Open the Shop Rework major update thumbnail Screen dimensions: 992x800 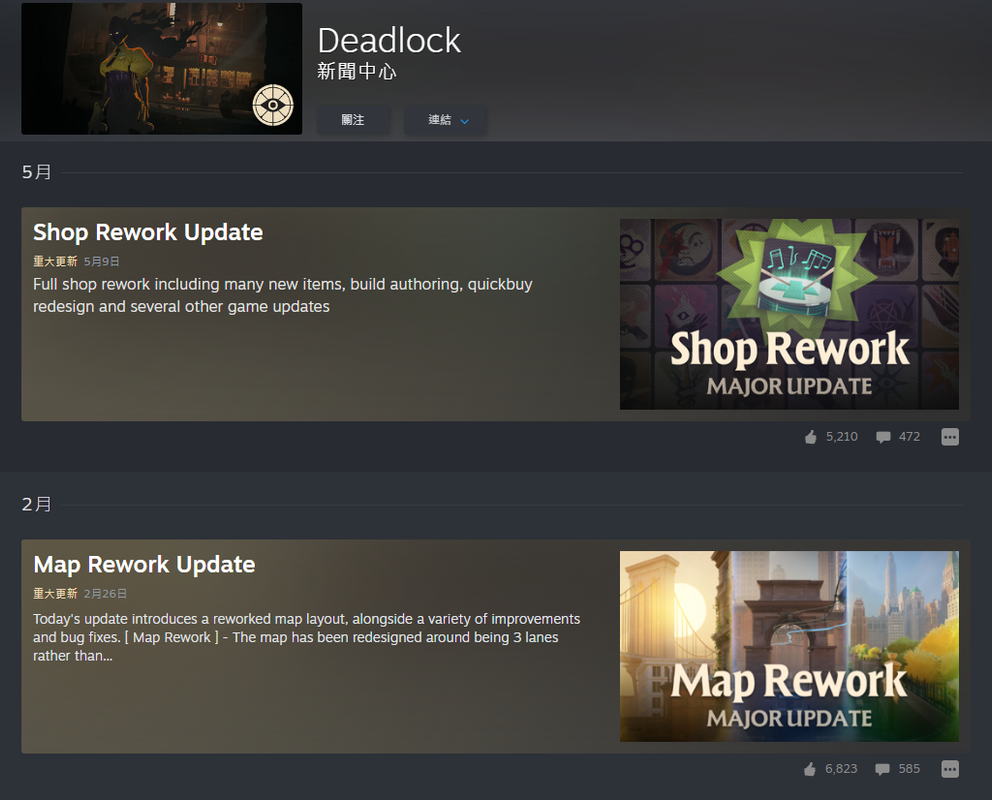click(789, 314)
